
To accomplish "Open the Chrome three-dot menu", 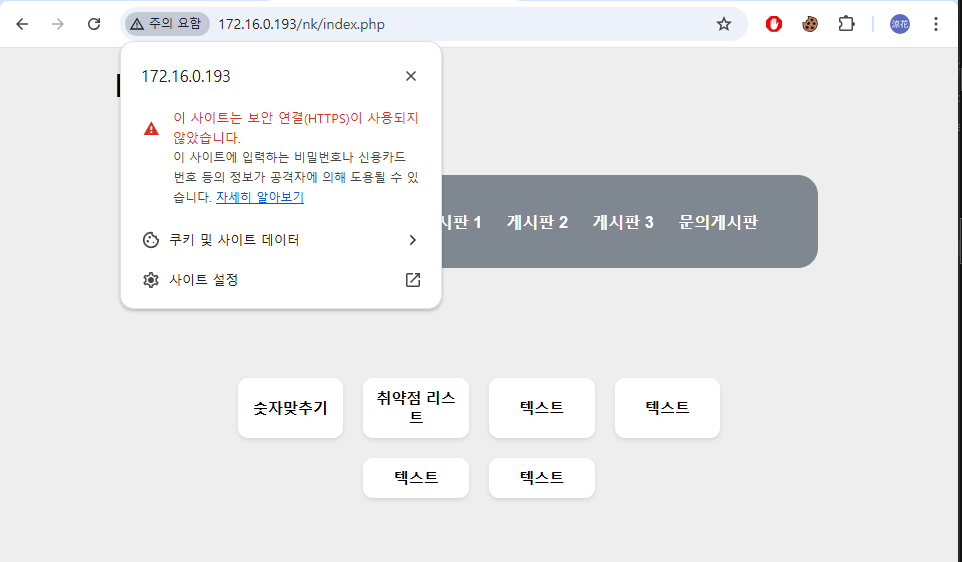I will pos(936,24).
